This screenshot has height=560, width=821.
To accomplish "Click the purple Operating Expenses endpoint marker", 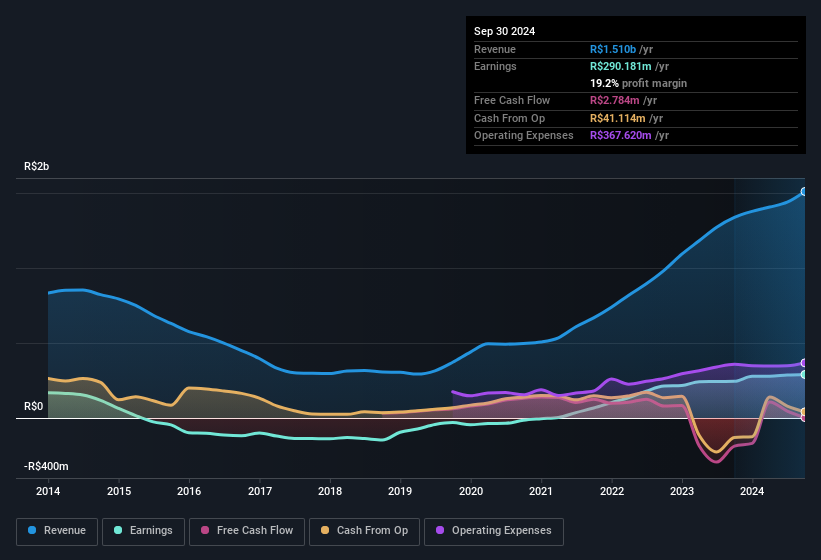I will (804, 363).
